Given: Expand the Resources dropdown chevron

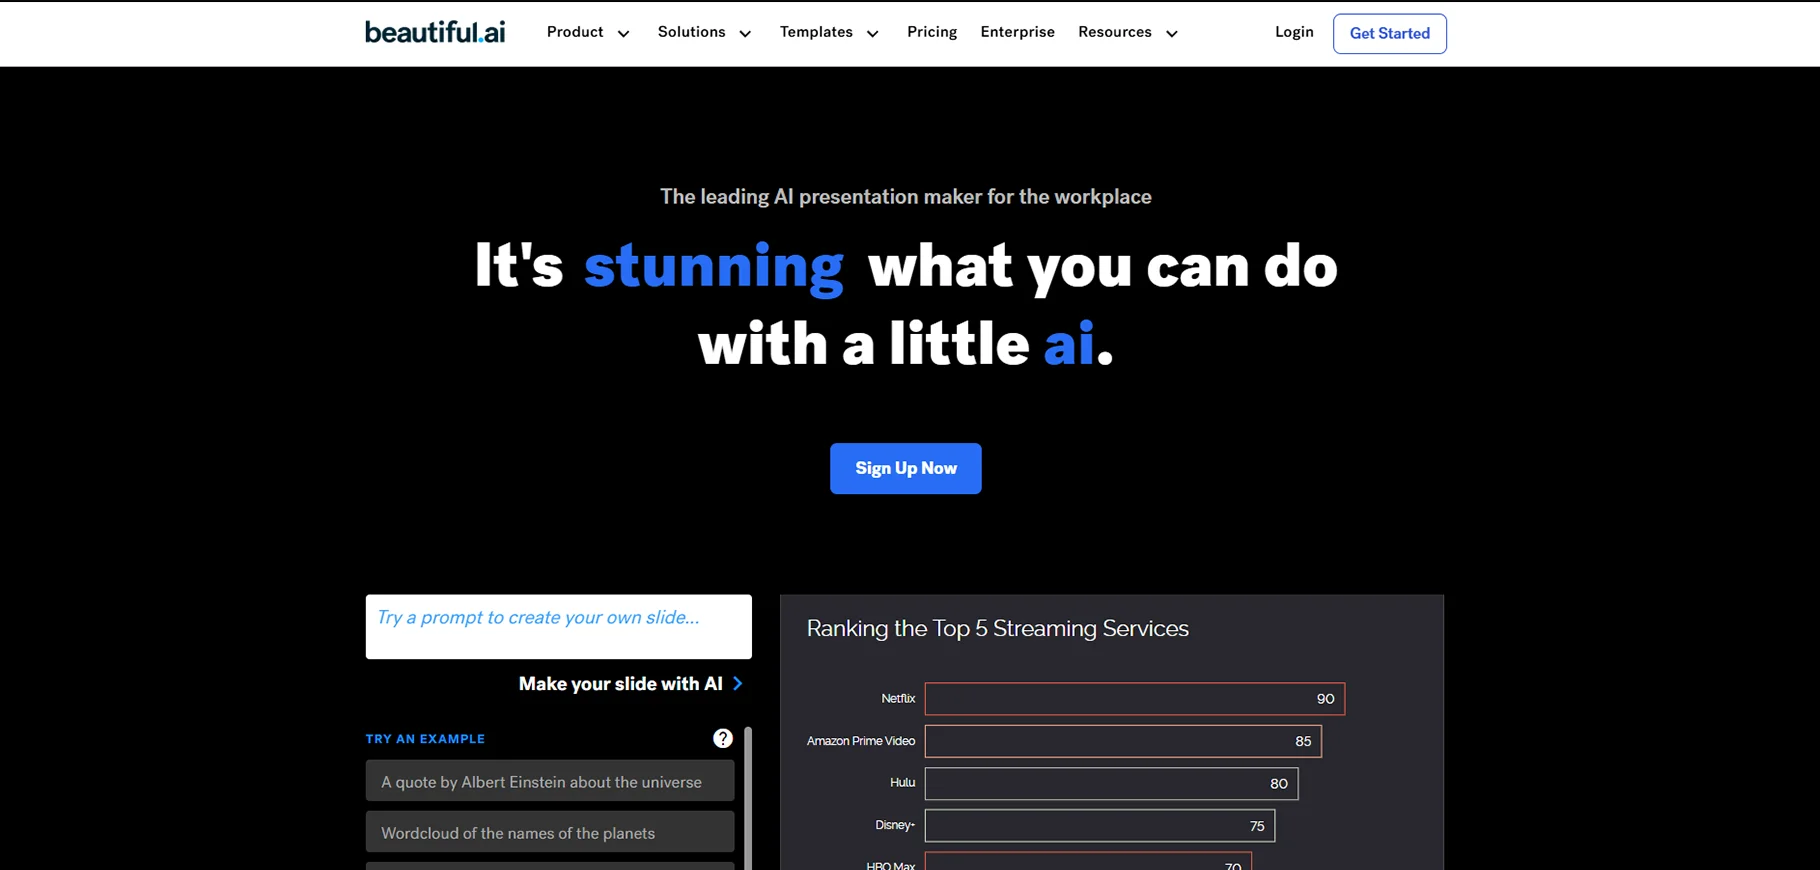Looking at the screenshot, I should [1172, 34].
